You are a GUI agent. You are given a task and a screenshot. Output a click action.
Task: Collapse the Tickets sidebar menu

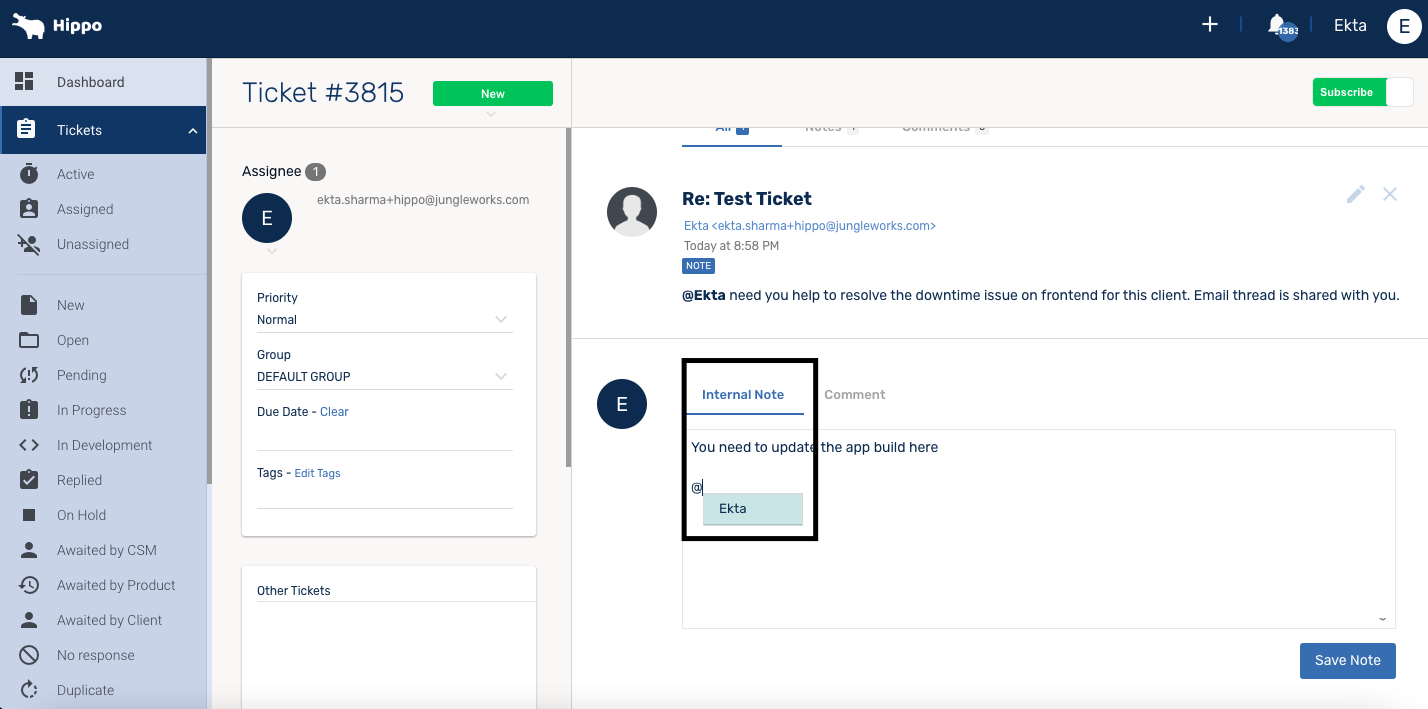pyautogui.click(x=193, y=131)
